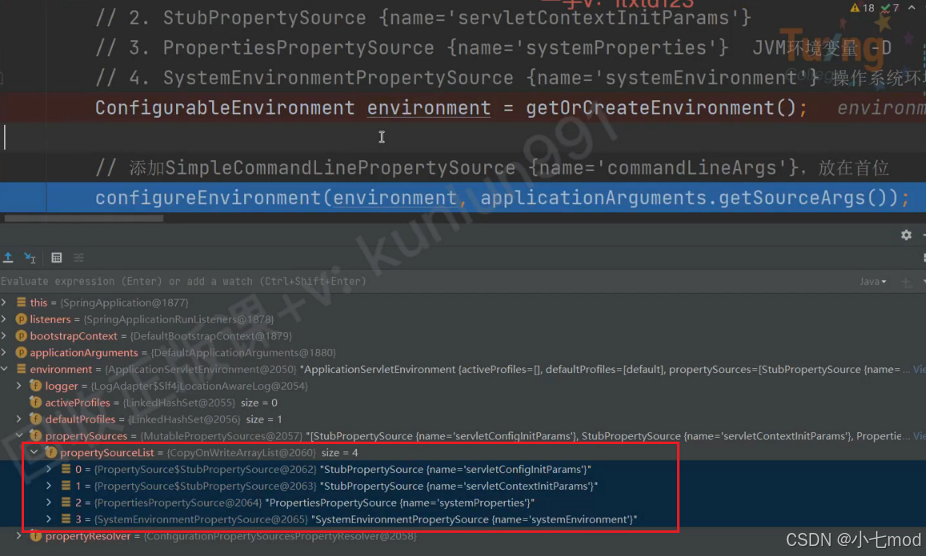Image resolution: width=926 pixels, height=556 pixels.
Task: Select the StubPropertySource@2063 row
Action: [463, 486]
